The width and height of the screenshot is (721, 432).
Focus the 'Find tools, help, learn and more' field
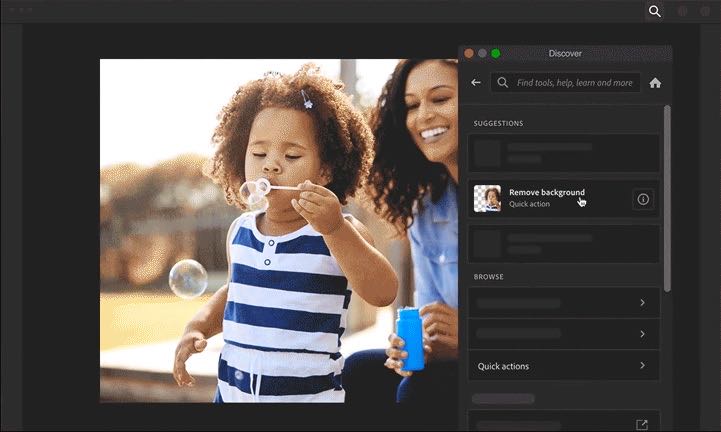(575, 83)
